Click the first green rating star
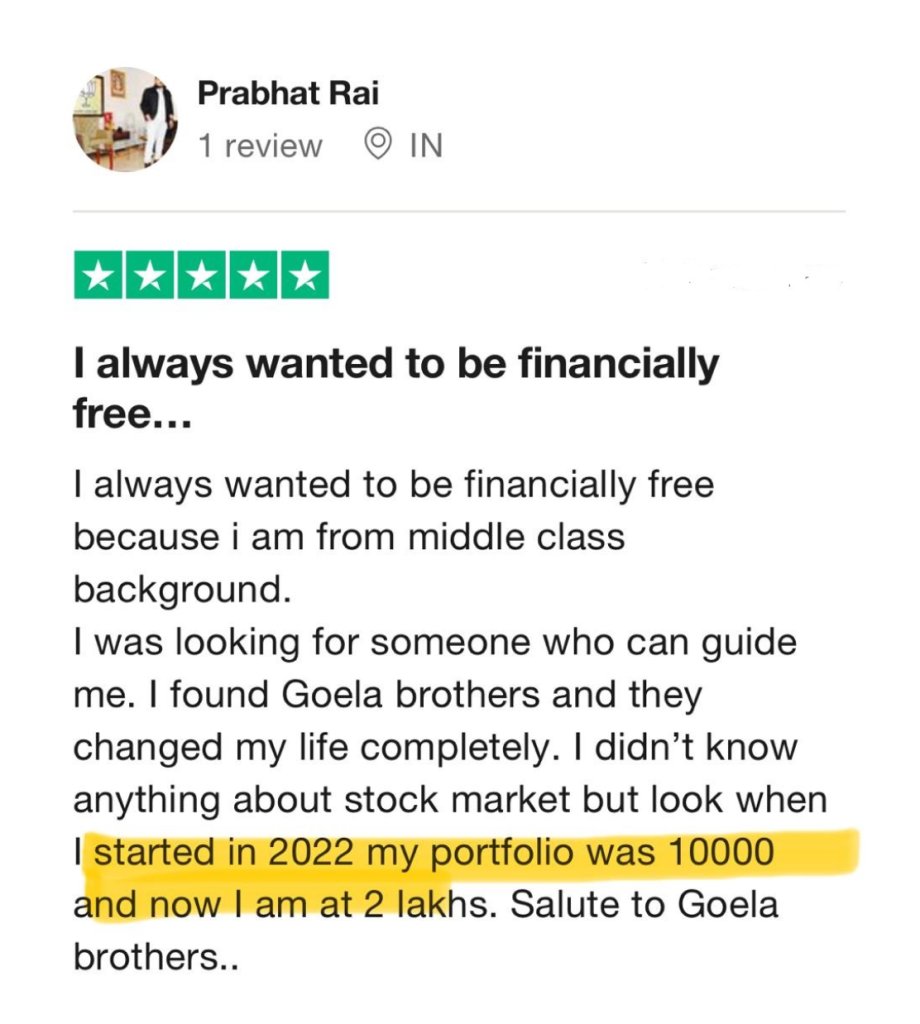The height and width of the screenshot is (1024, 920). tap(98, 276)
